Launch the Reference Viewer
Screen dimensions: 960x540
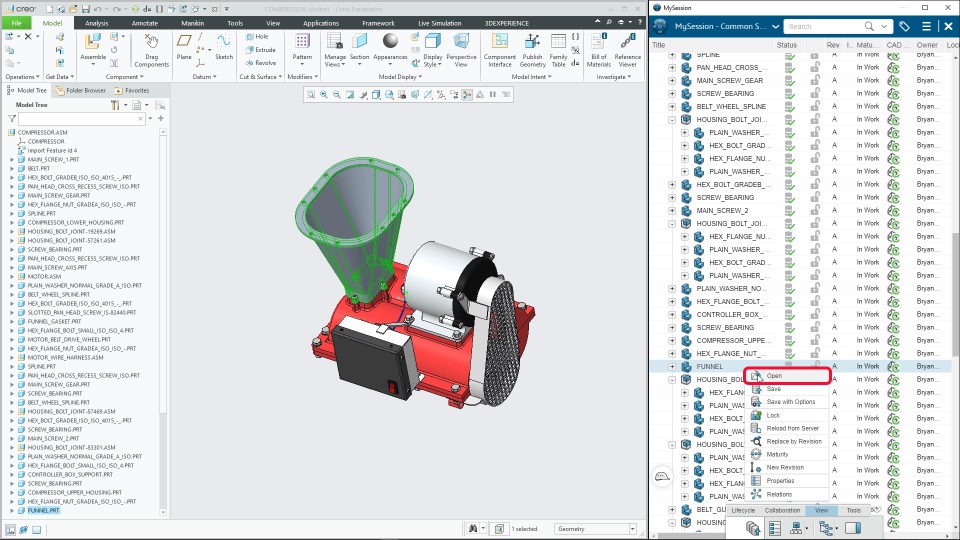[628, 50]
